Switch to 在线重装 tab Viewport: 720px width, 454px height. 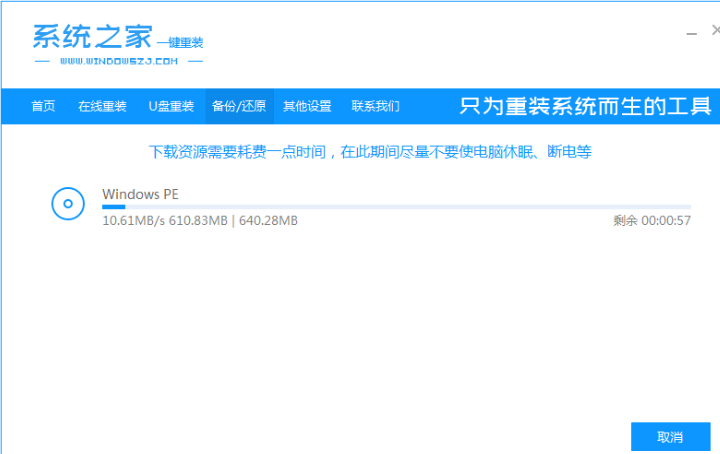click(102, 106)
